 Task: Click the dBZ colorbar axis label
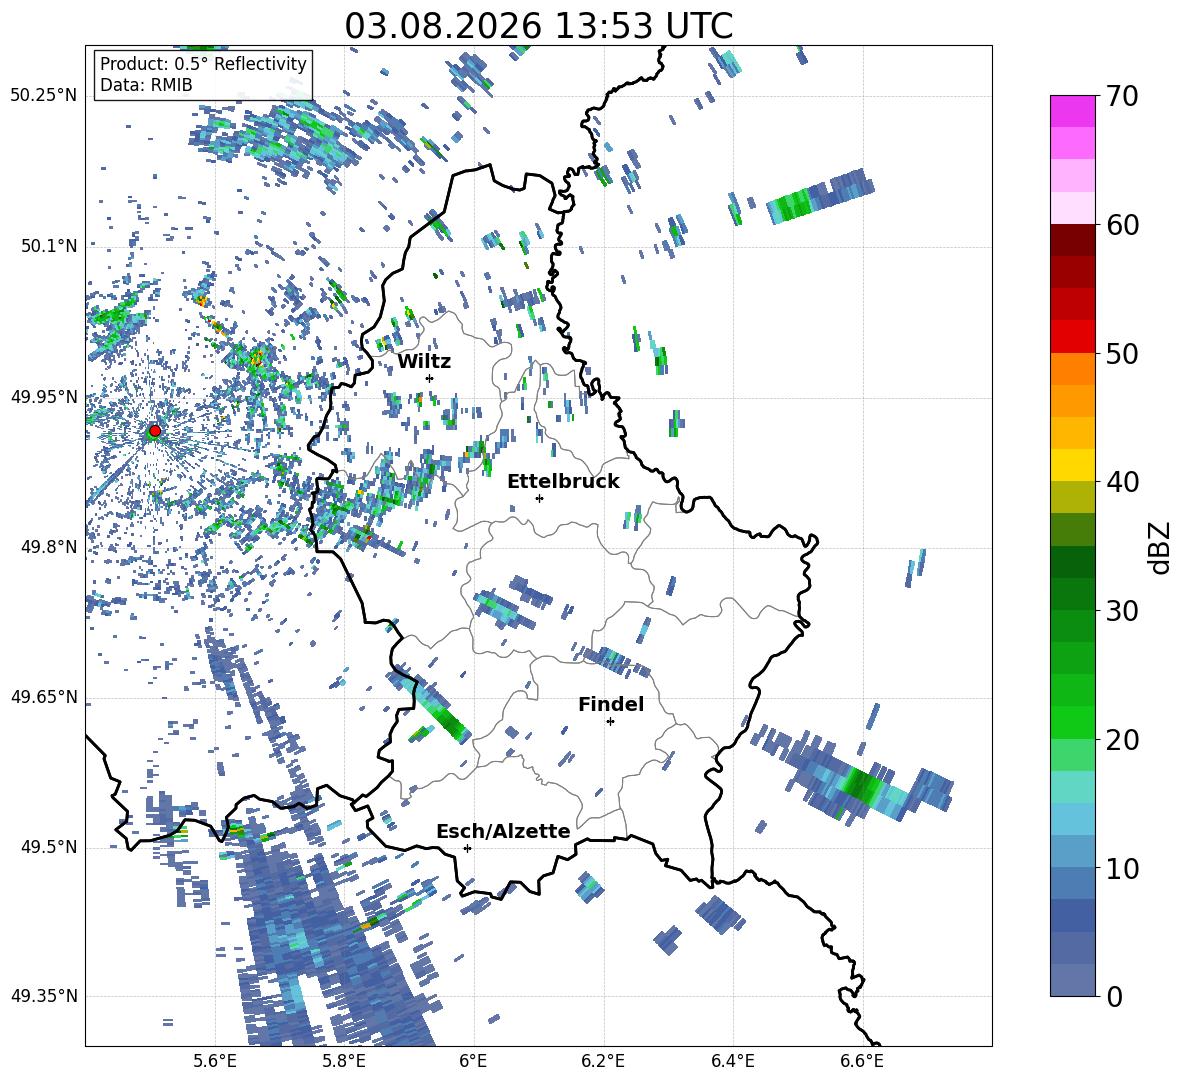(1159, 547)
